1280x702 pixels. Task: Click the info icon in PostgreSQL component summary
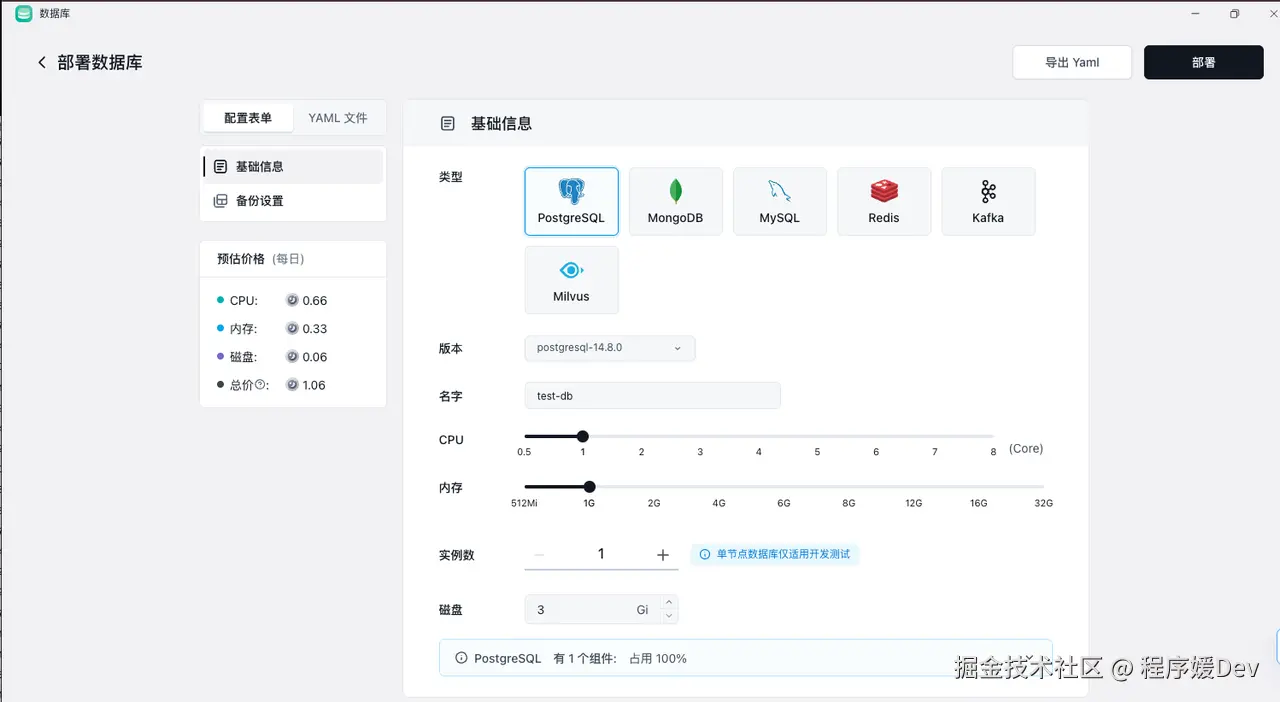pos(461,658)
